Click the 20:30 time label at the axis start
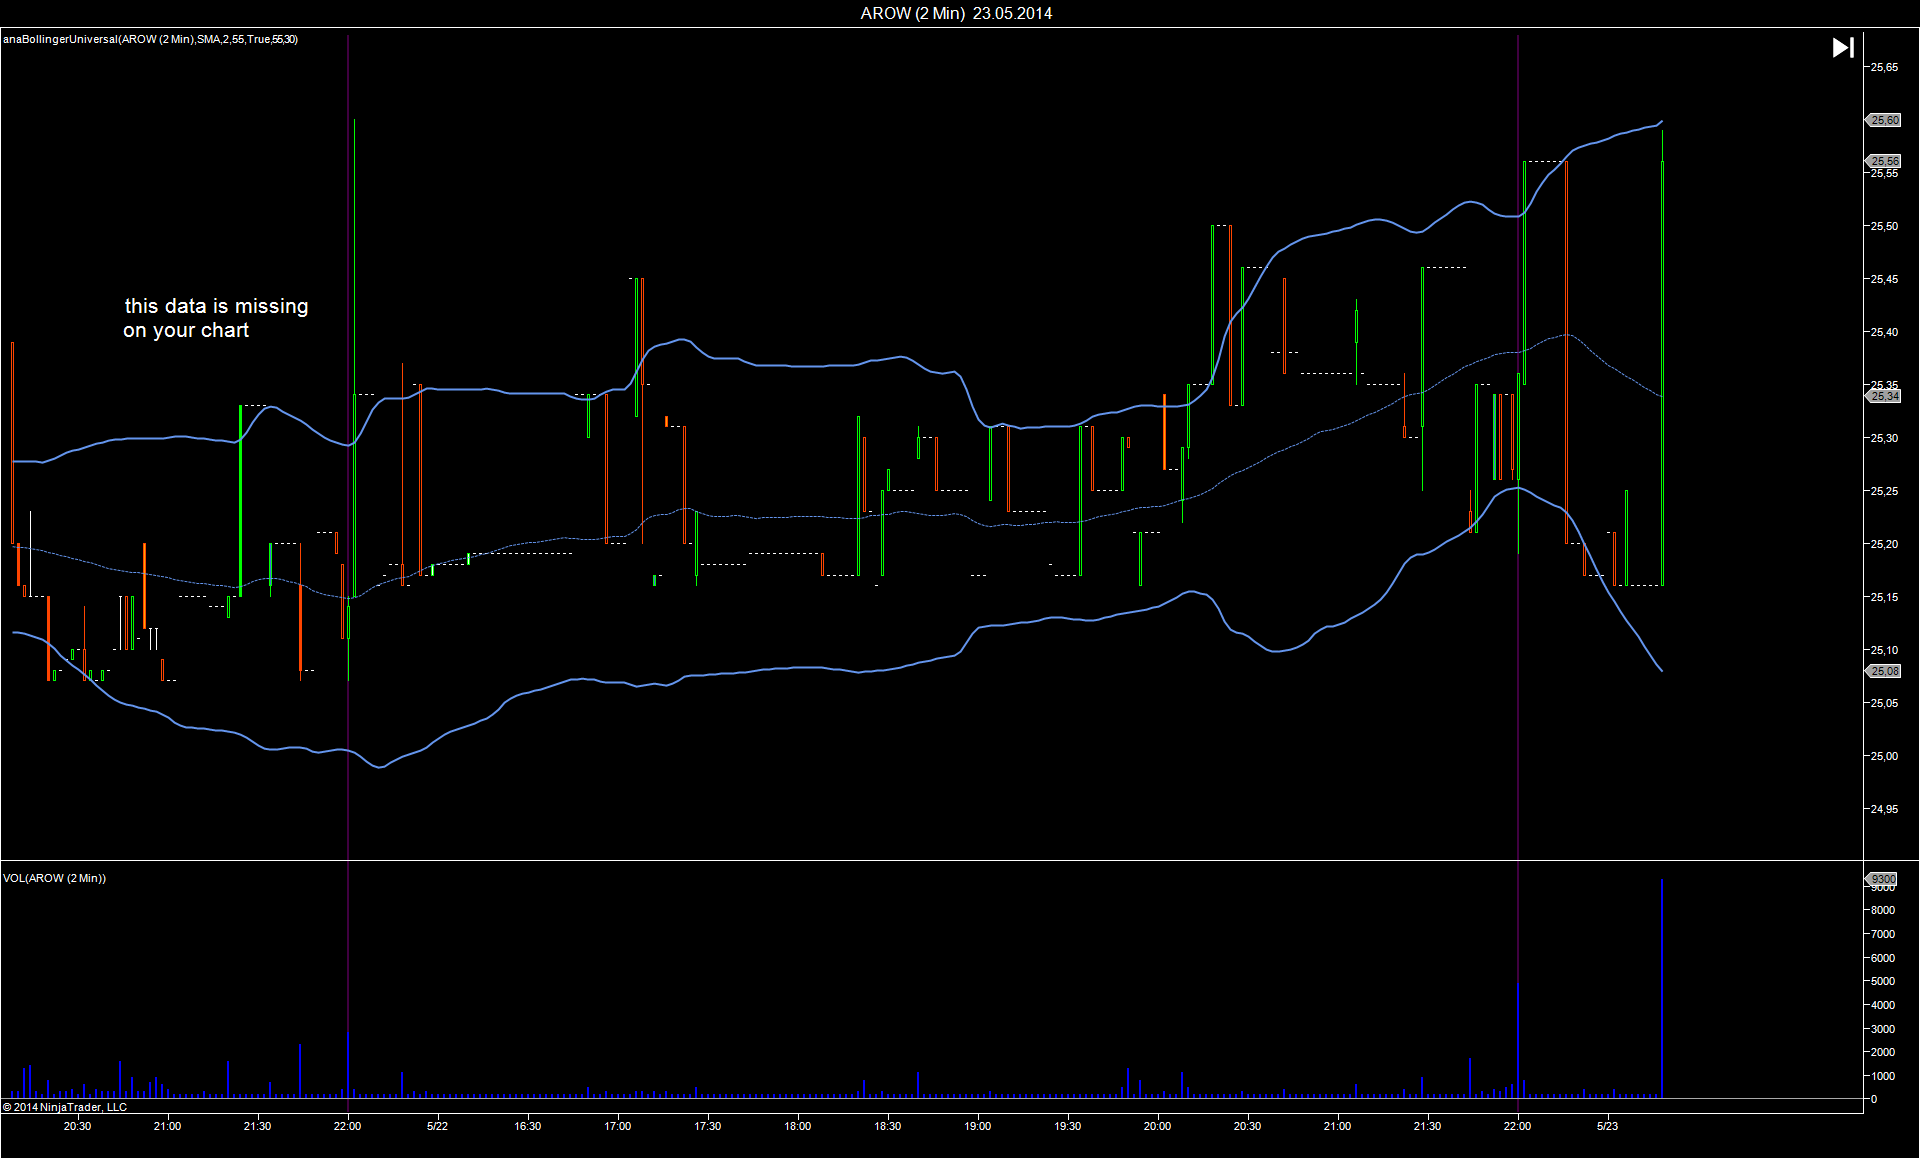1920x1159 pixels. (77, 1126)
